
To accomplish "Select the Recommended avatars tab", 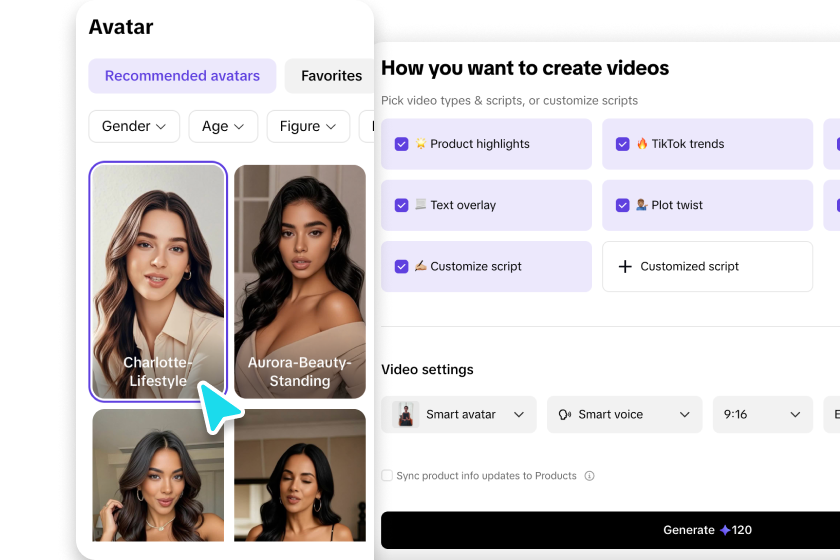I will coord(182,76).
